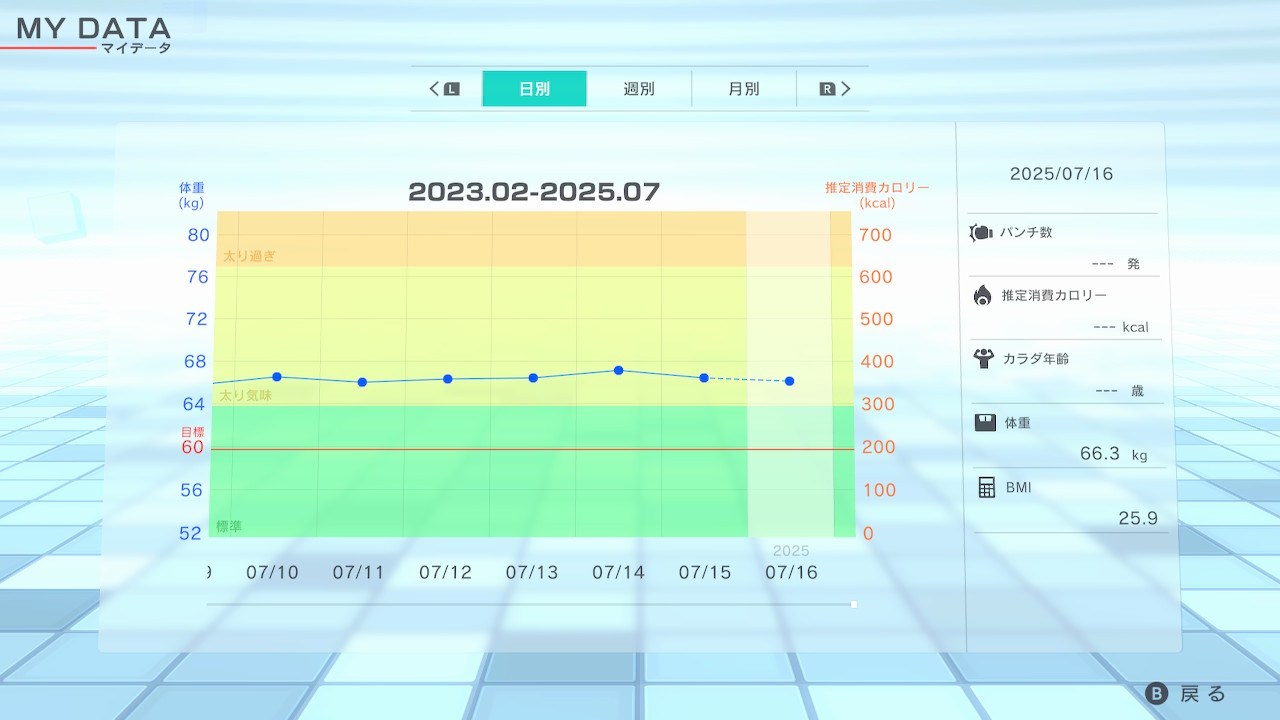Image resolution: width=1280 pixels, height=720 pixels.
Task: Click the 標準 zone label
Action: pos(228,526)
